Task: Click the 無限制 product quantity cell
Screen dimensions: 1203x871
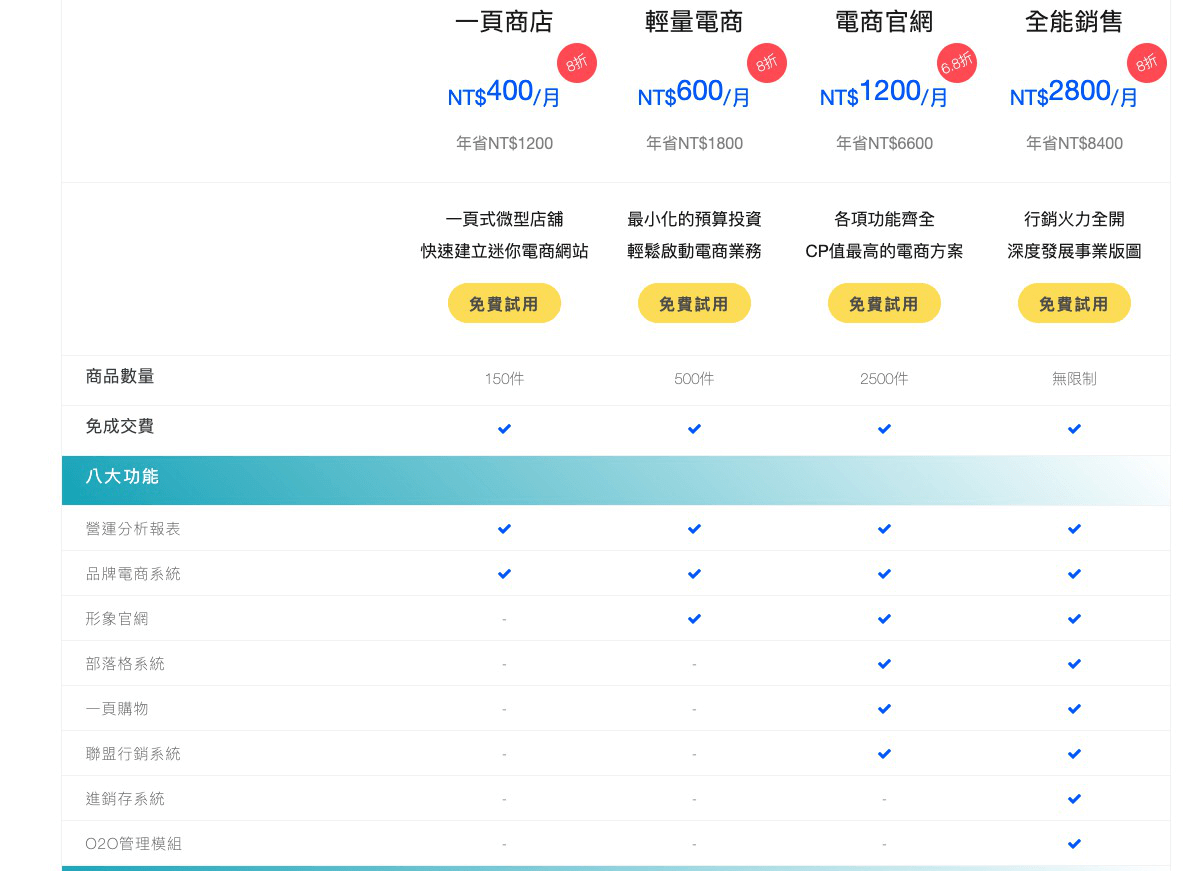Action: 1074,379
